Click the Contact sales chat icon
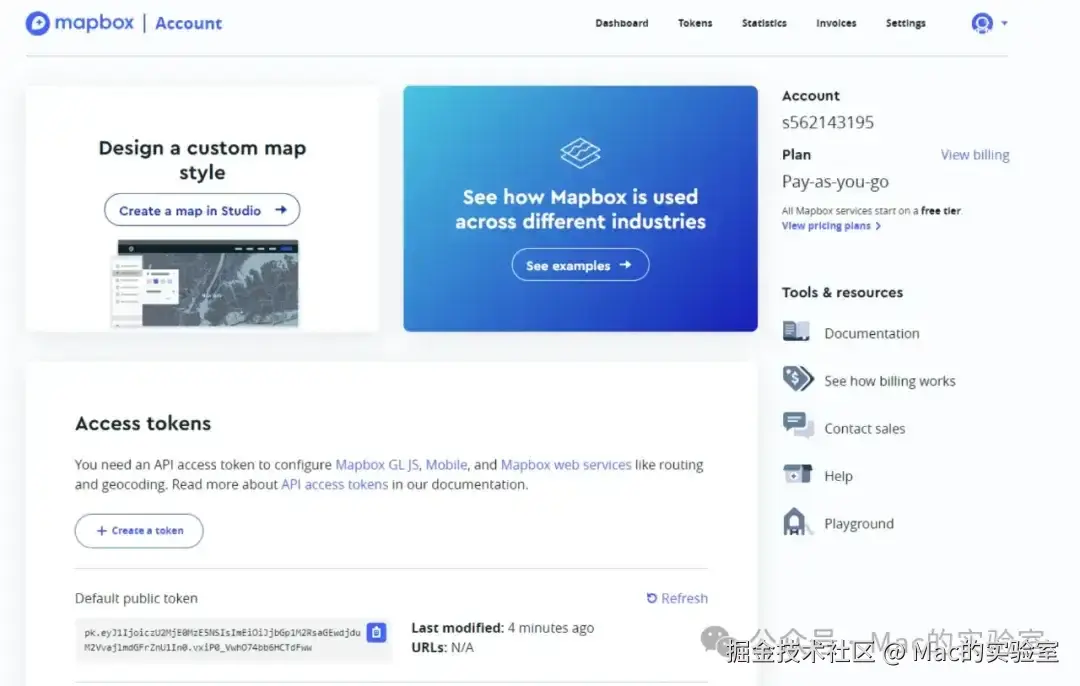The width and height of the screenshot is (1080, 686). [798, 426]
